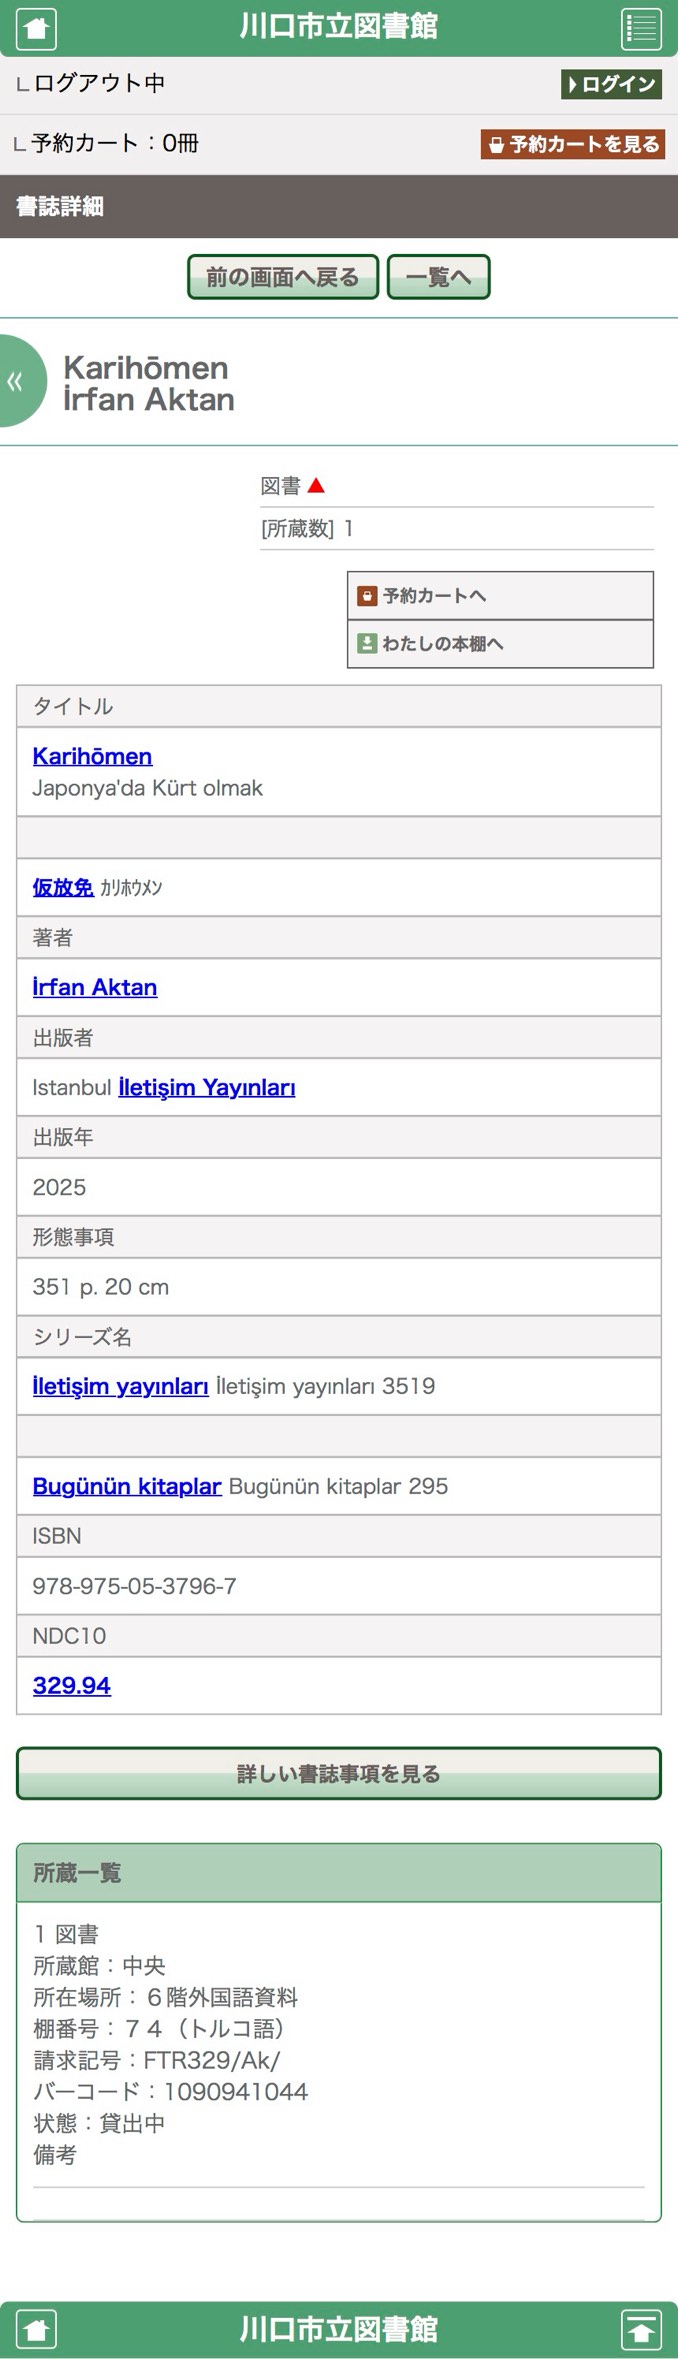Open the Karihōmen title link
The height and width of the screenshot is (2359, 678).
tap(92, 756)
